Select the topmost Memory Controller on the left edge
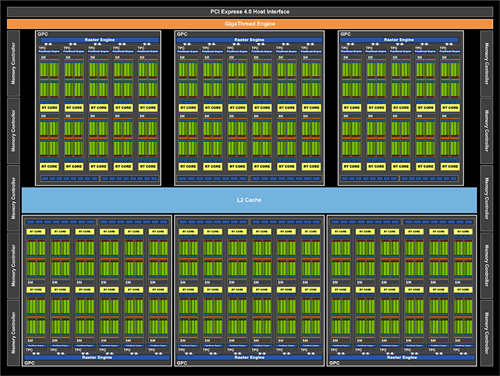 (13, 63)
